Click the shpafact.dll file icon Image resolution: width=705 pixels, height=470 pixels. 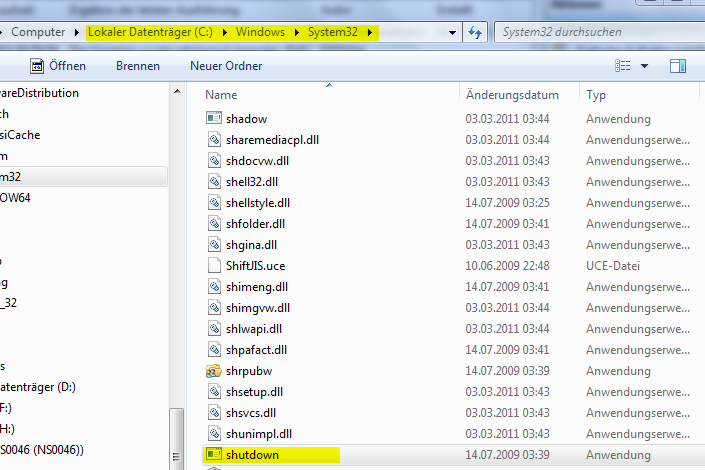[x=214, y=349]
